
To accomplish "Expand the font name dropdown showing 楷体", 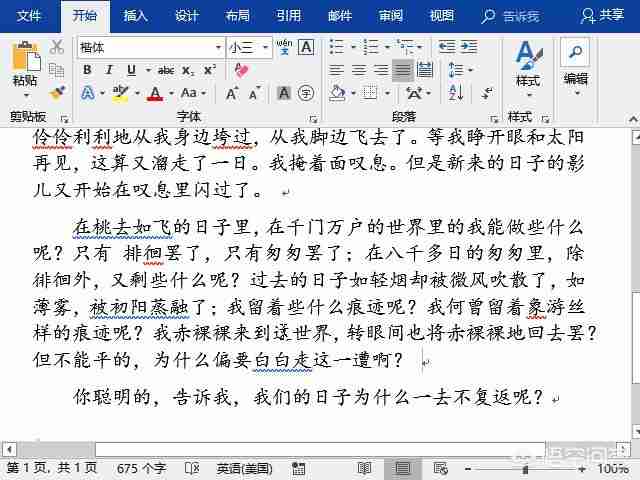I will pos(218,48).
